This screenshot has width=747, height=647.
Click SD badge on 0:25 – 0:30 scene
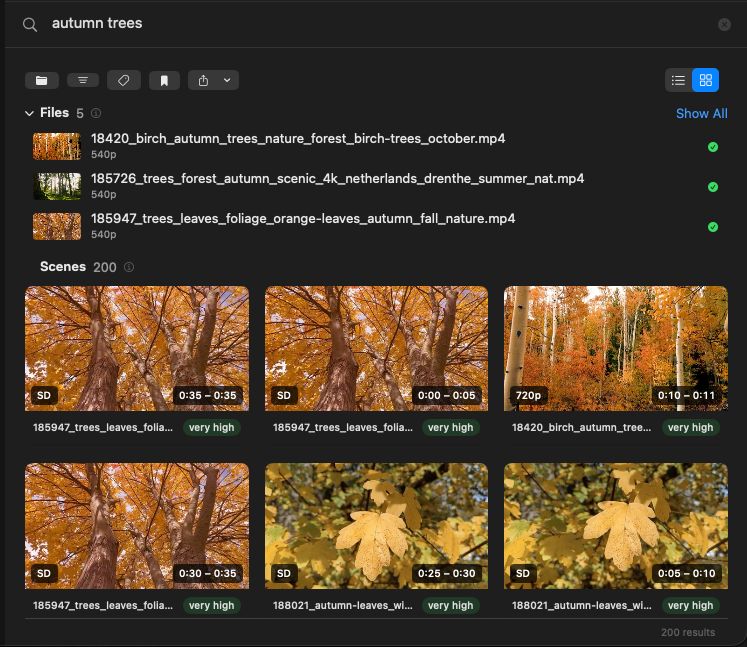283,573
